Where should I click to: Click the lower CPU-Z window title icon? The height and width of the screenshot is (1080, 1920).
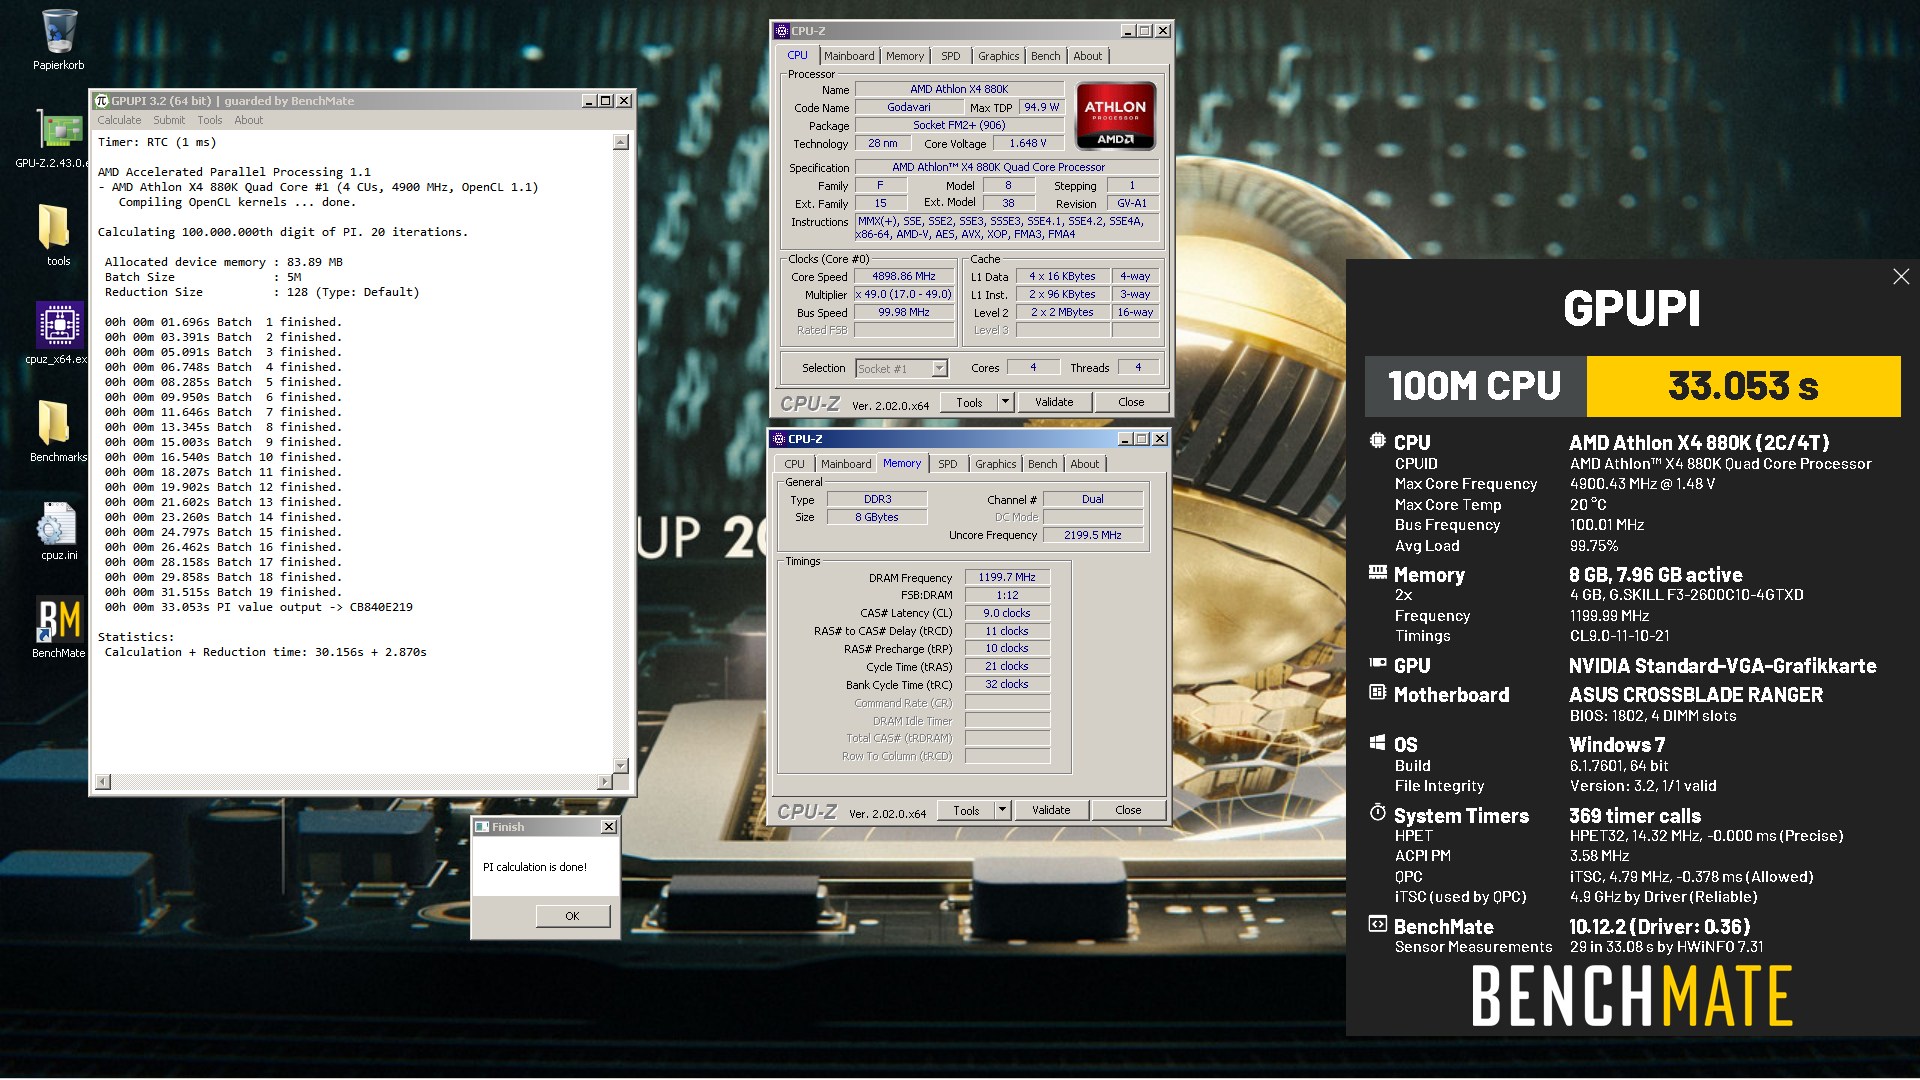click(779, 439)
